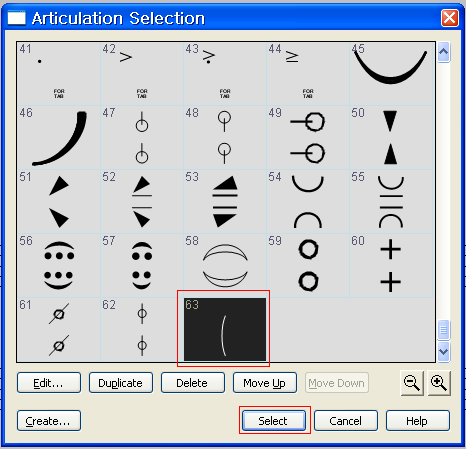
Task: Pick articulation 48 circle with downward stem
Action: pos(225,138)
